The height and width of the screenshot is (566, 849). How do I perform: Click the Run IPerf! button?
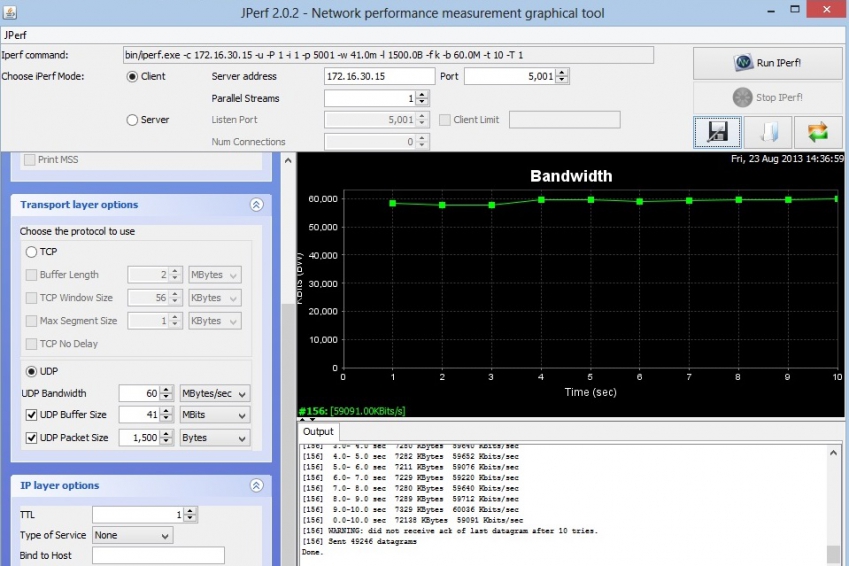coord(768,63)
